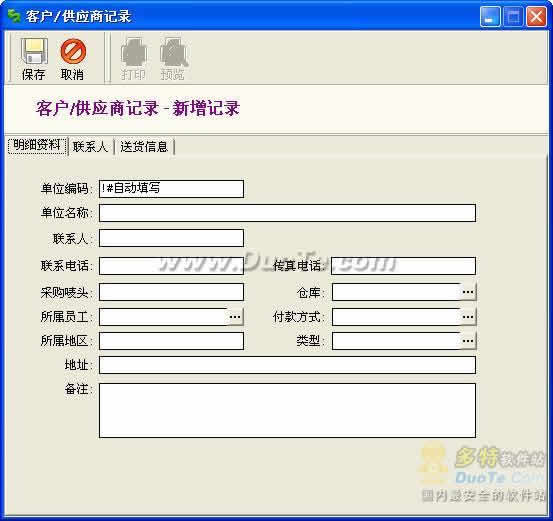Focus the 联系电话 input field
Image resolution: width=553 pixels, height=521 pixels.
pos(171,266)
